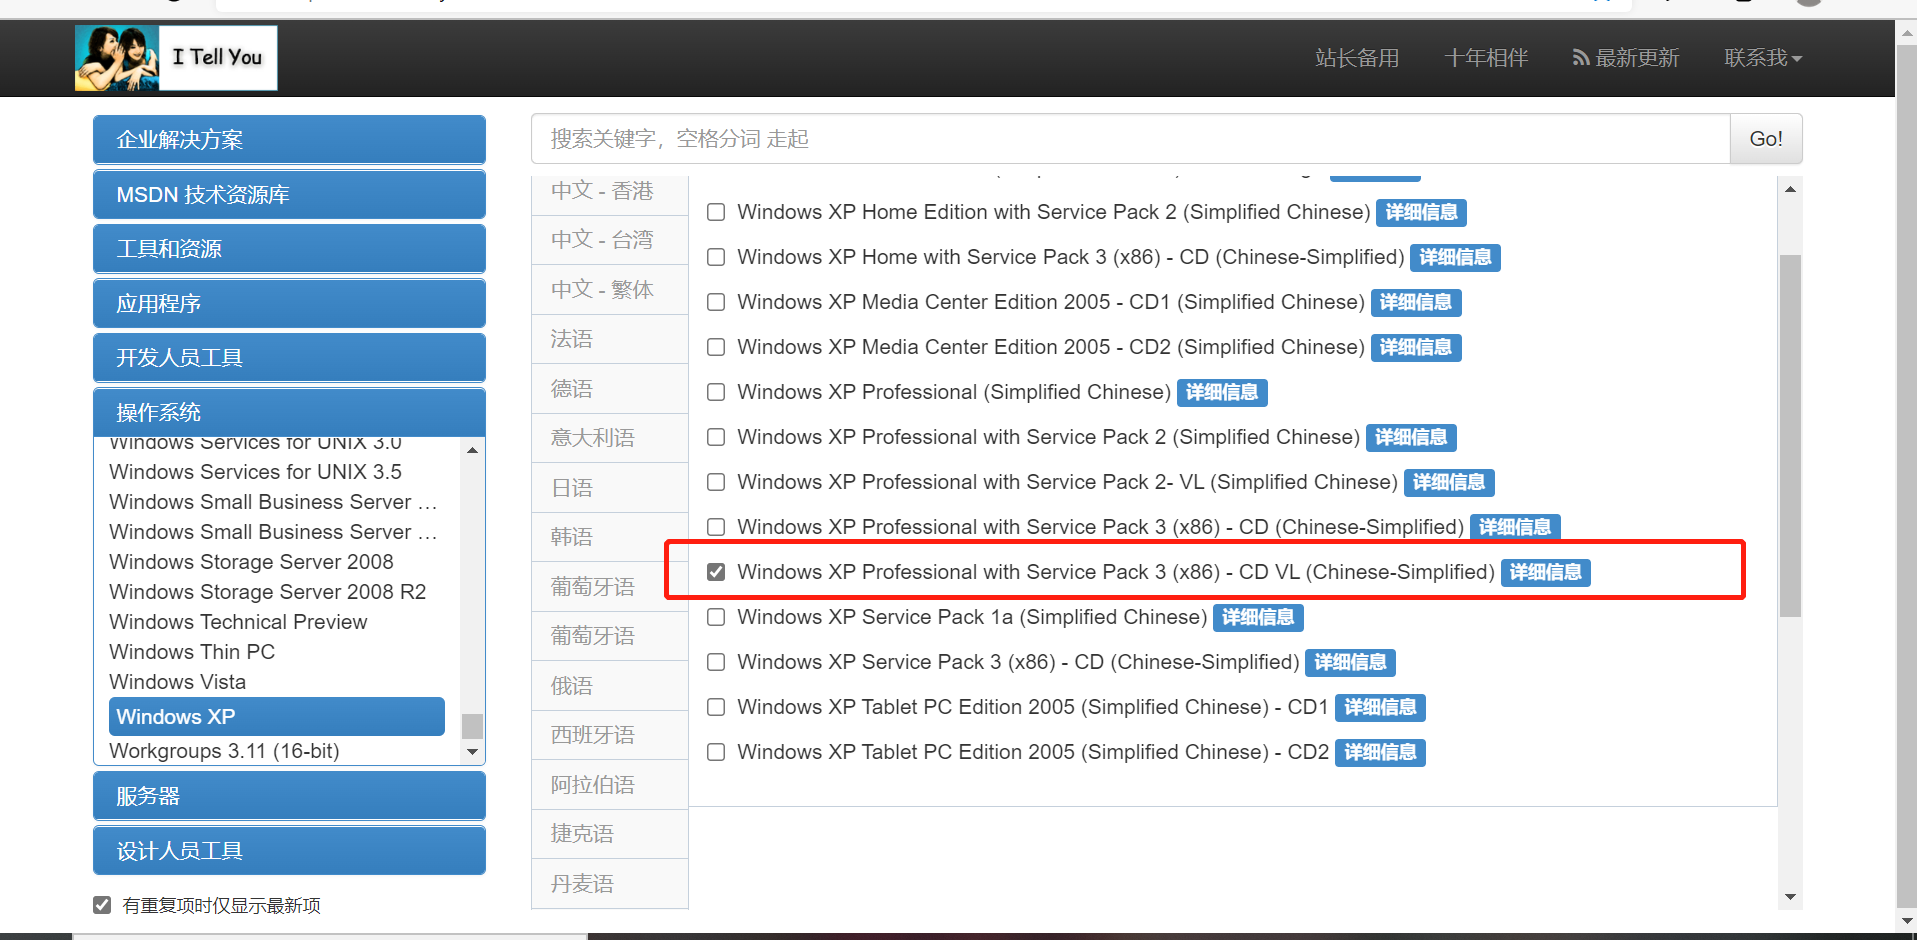This screenshot has width=1917, height=940.
Task: Click the I Tell You site logo
Action: (x=176, y=58)
